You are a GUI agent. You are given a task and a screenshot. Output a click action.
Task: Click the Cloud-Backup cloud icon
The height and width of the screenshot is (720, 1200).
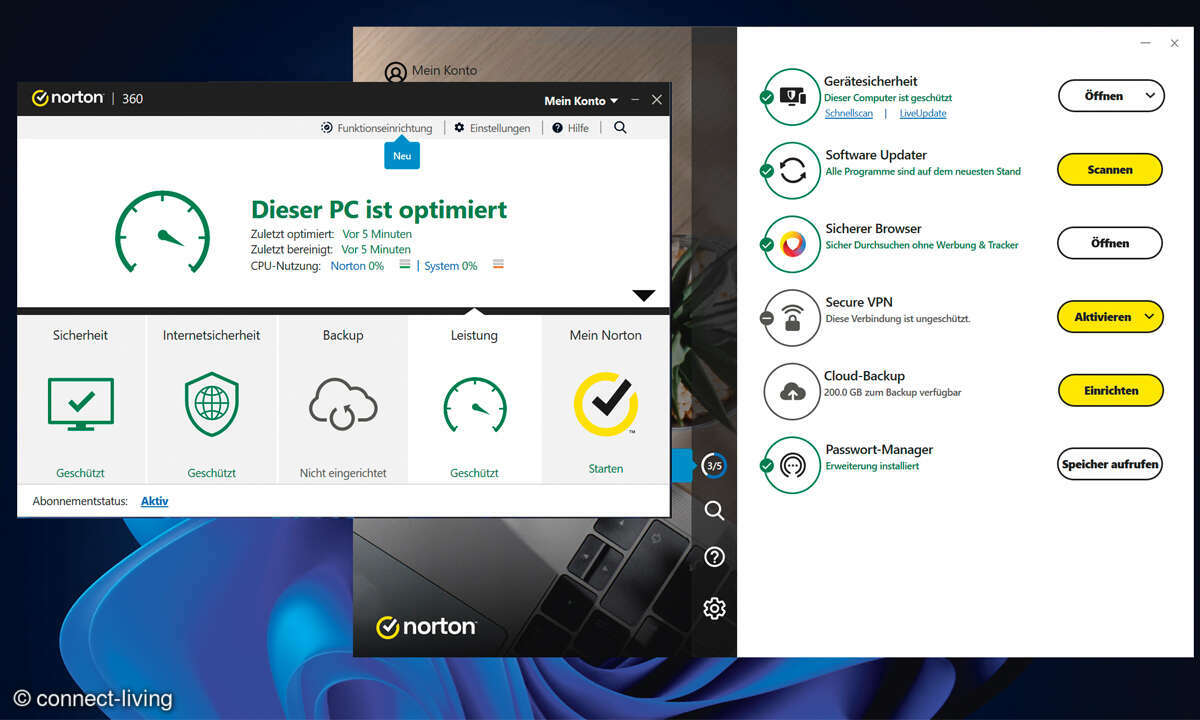click(x=792, y=391)
